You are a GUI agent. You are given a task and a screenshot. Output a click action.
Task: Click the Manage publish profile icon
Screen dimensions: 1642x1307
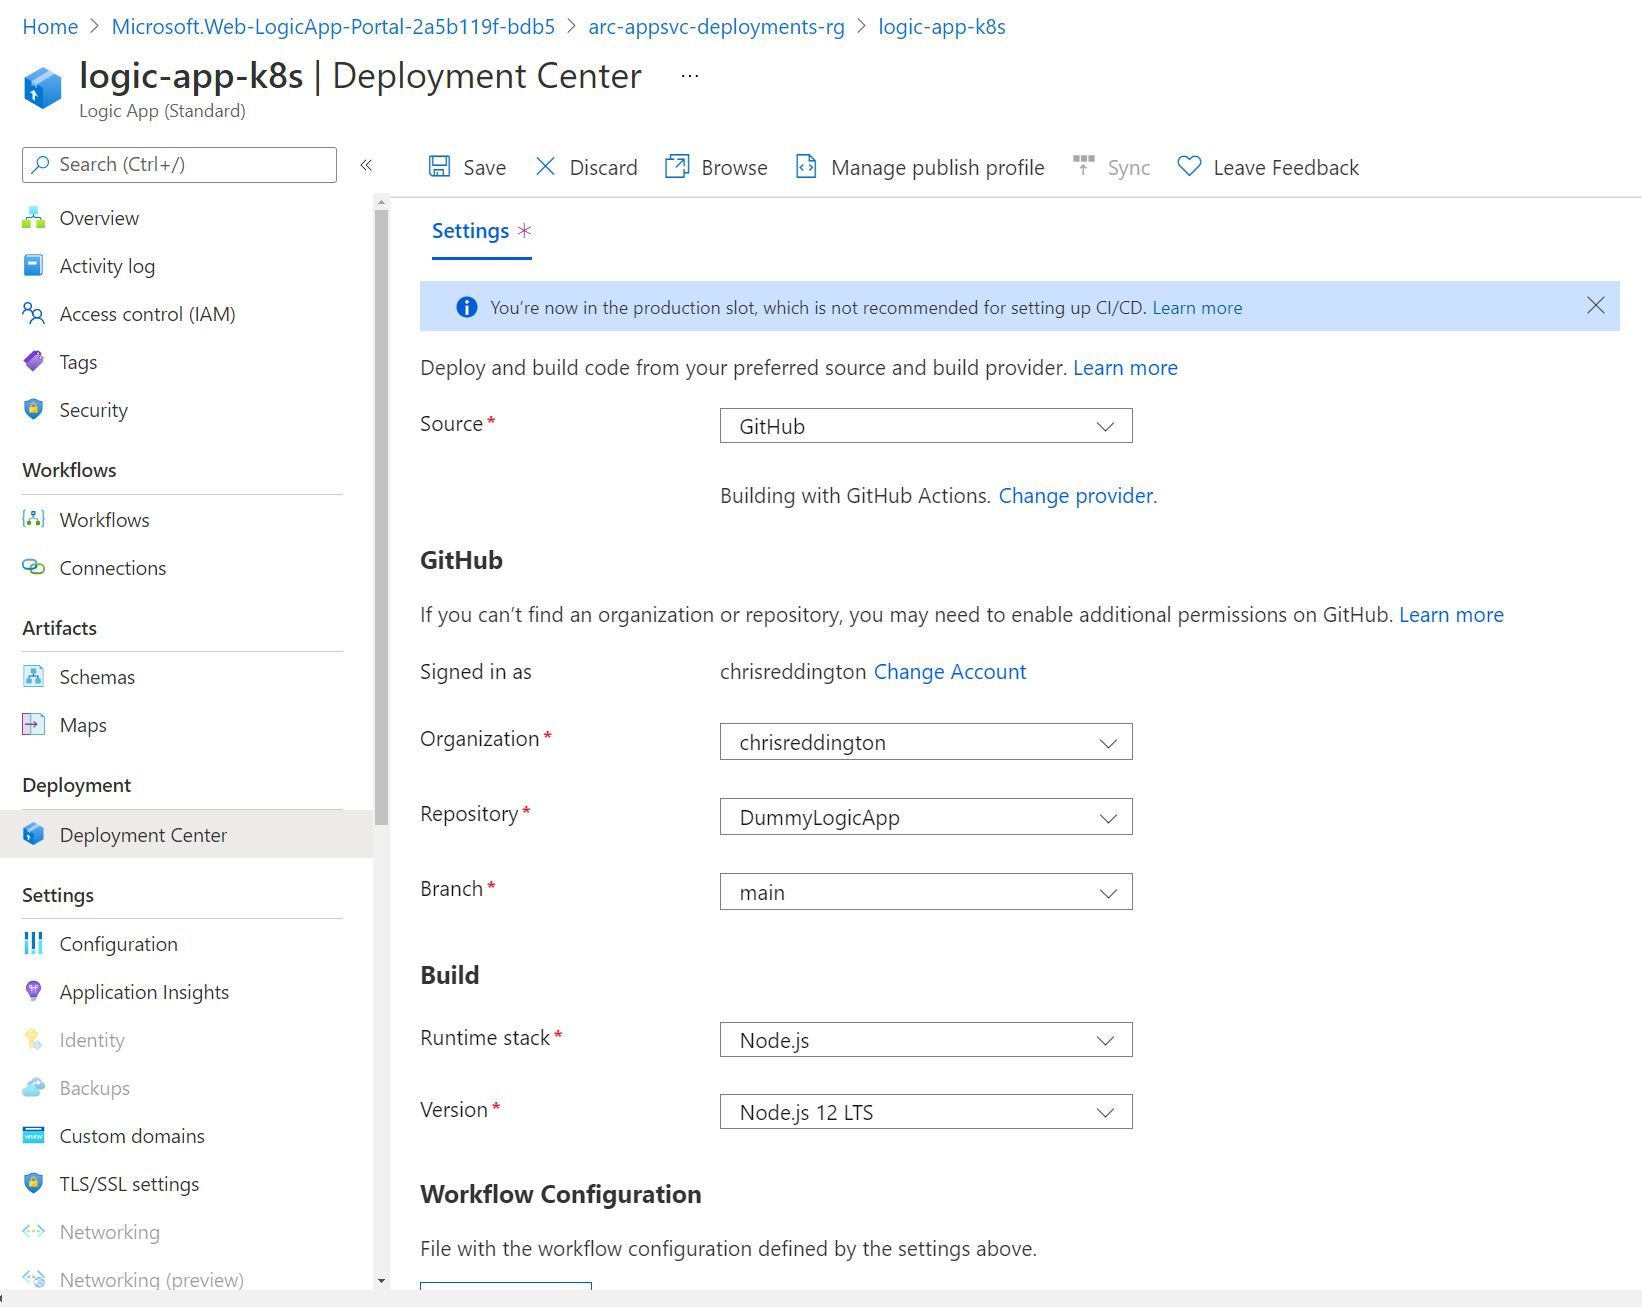coord(806,166)
